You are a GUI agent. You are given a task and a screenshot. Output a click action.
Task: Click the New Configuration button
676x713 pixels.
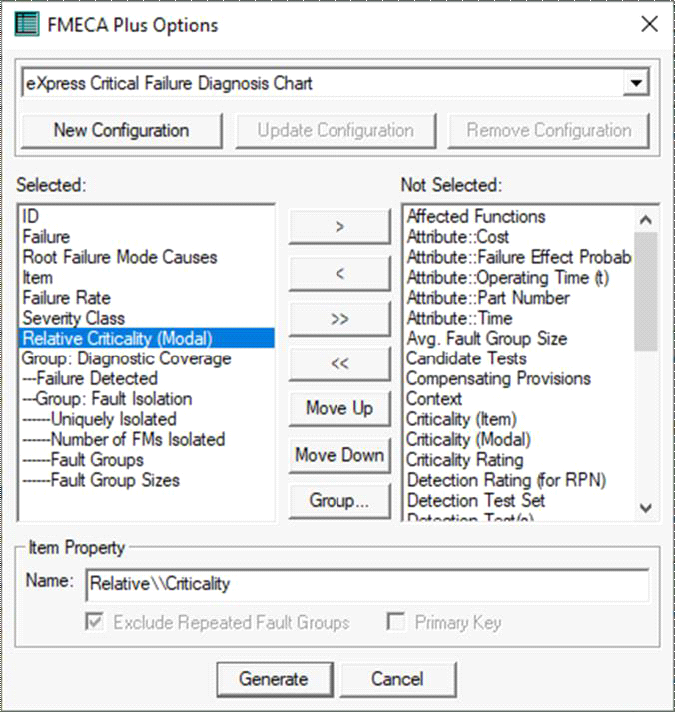click(121, 131)
